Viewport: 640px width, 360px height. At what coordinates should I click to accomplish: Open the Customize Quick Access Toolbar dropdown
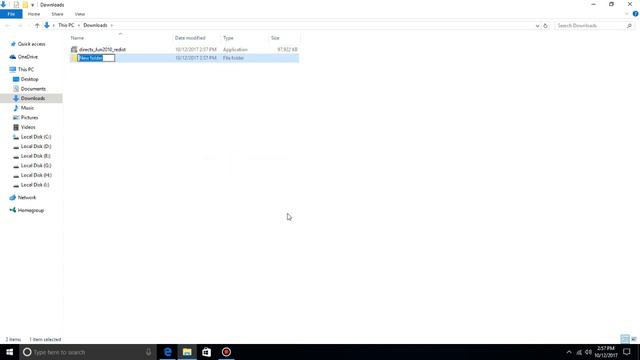point(33,5)
